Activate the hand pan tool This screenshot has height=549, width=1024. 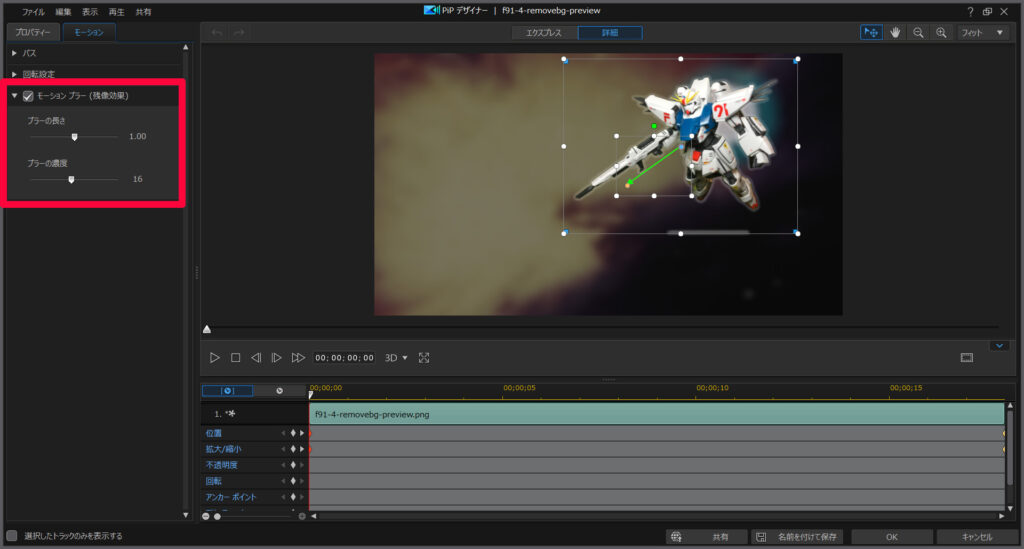click(x=895, y=32)
